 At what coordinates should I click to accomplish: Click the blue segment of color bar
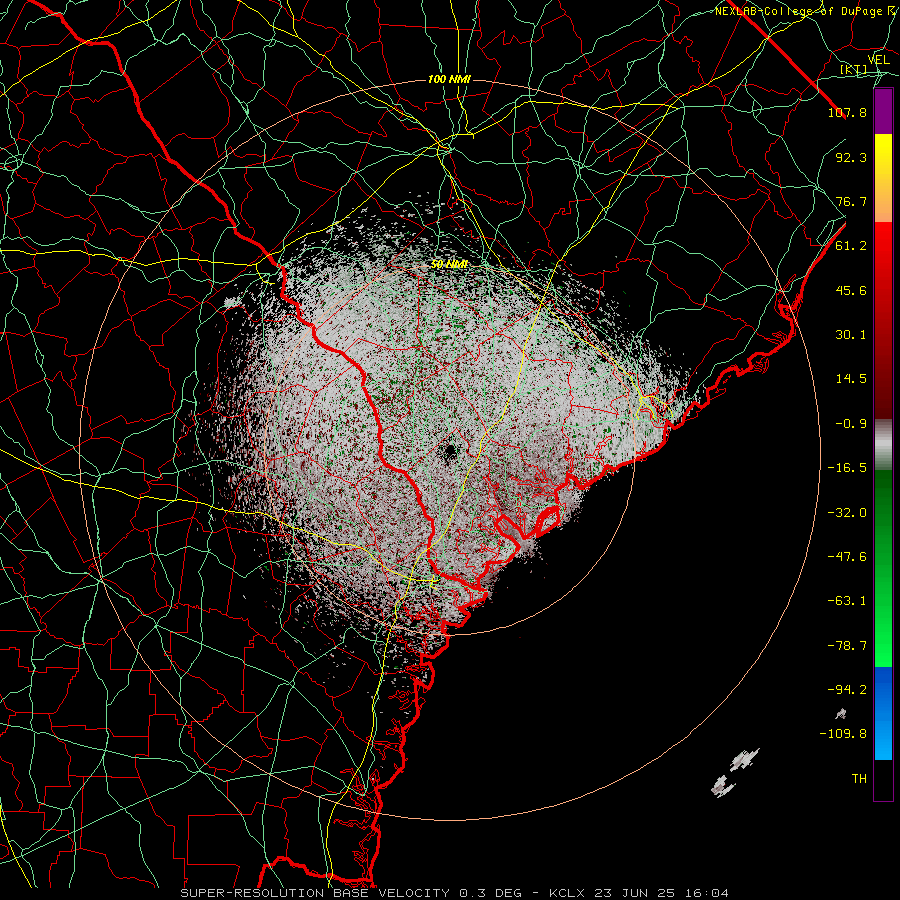883,713
